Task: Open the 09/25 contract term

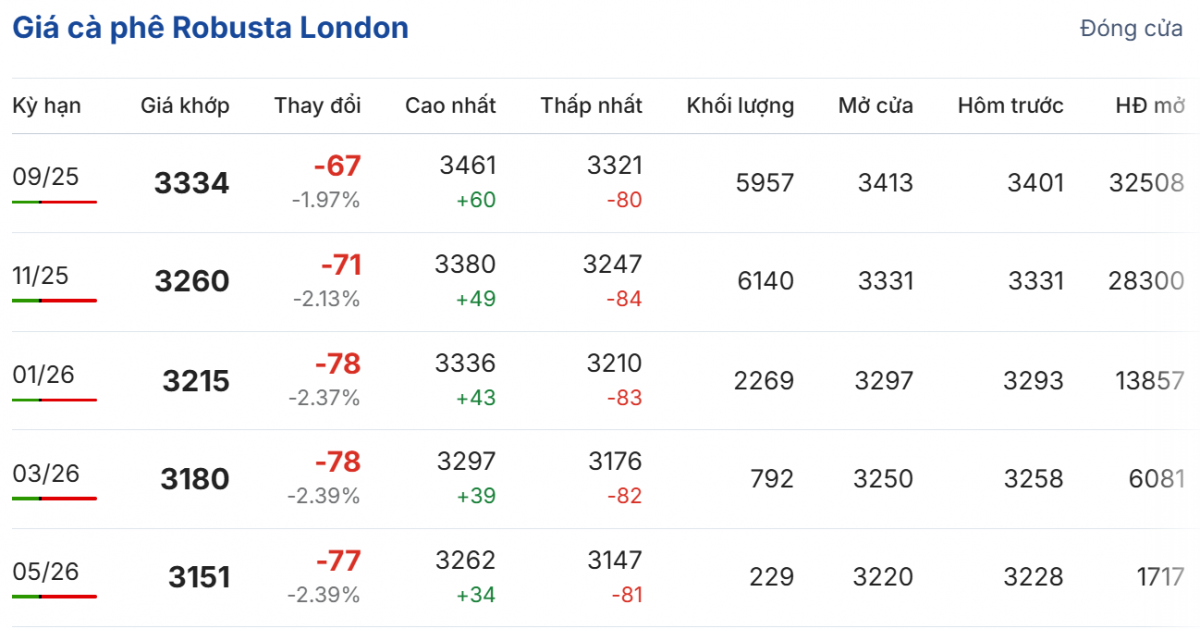Action: point(46,177)
